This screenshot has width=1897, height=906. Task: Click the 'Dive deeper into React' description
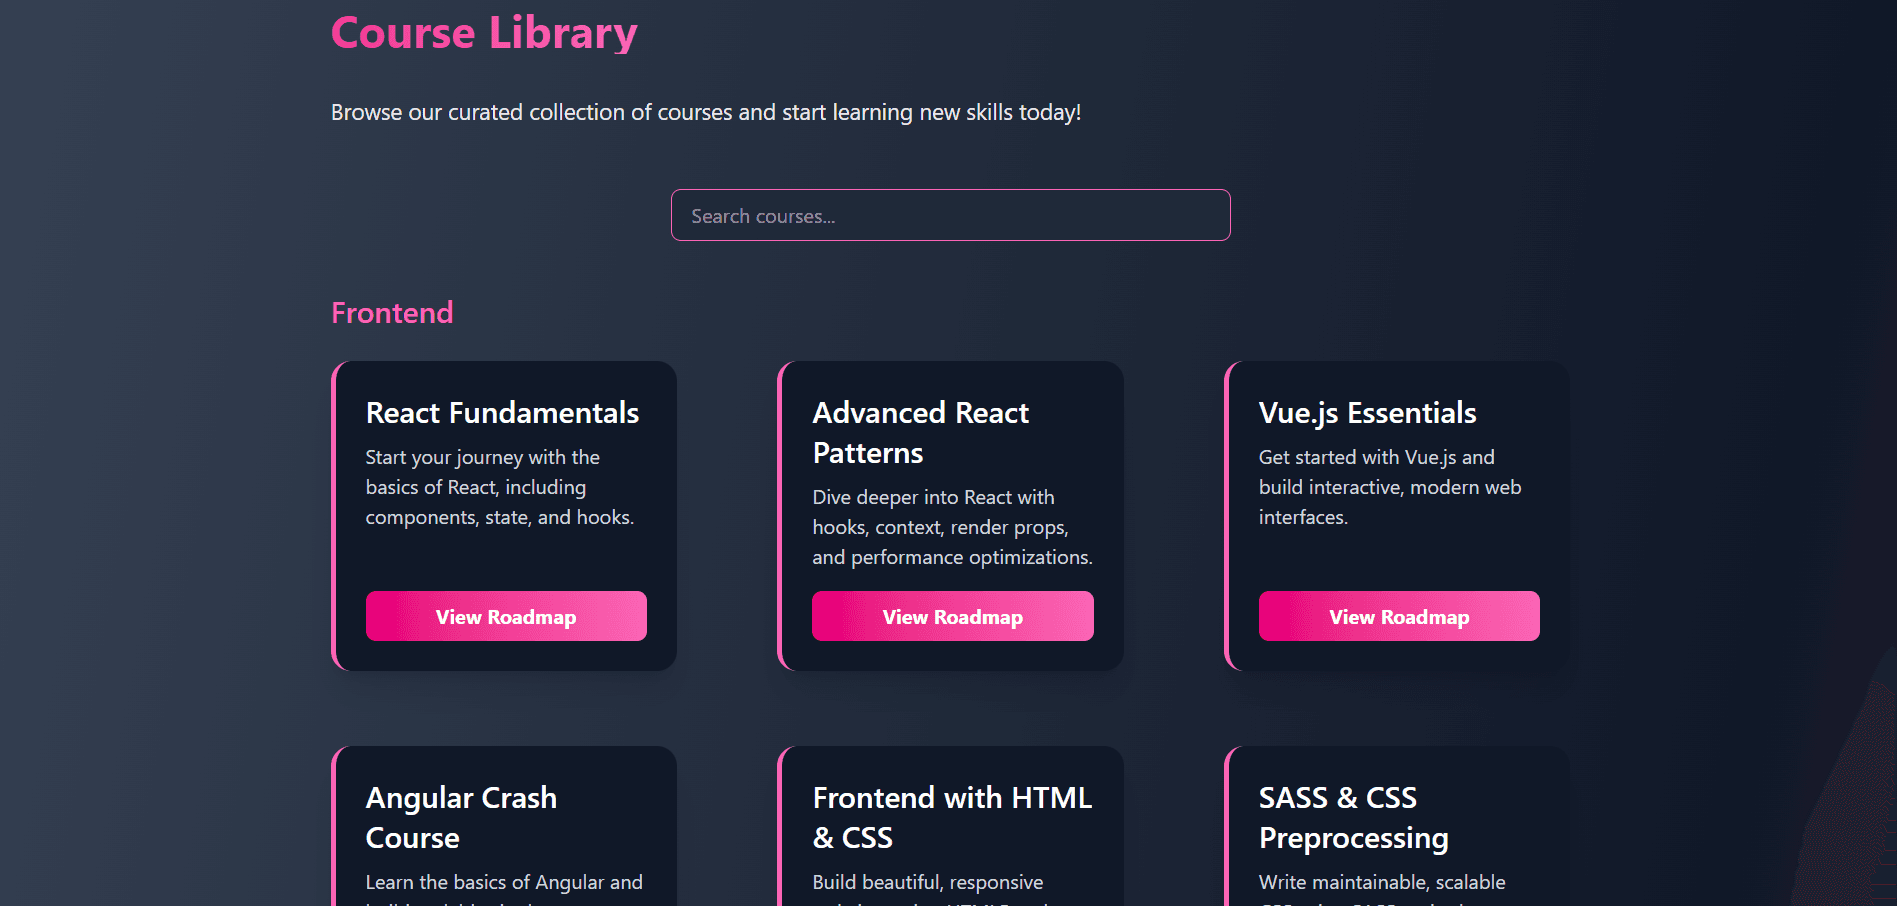[952, 527]
